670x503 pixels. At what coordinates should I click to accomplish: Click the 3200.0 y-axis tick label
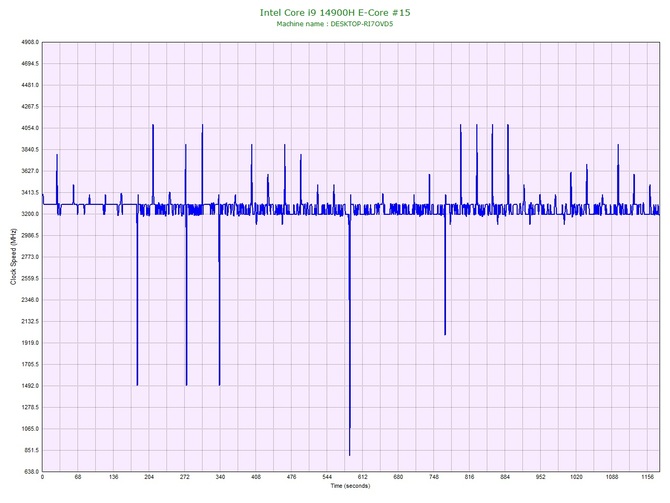point(30,214)
